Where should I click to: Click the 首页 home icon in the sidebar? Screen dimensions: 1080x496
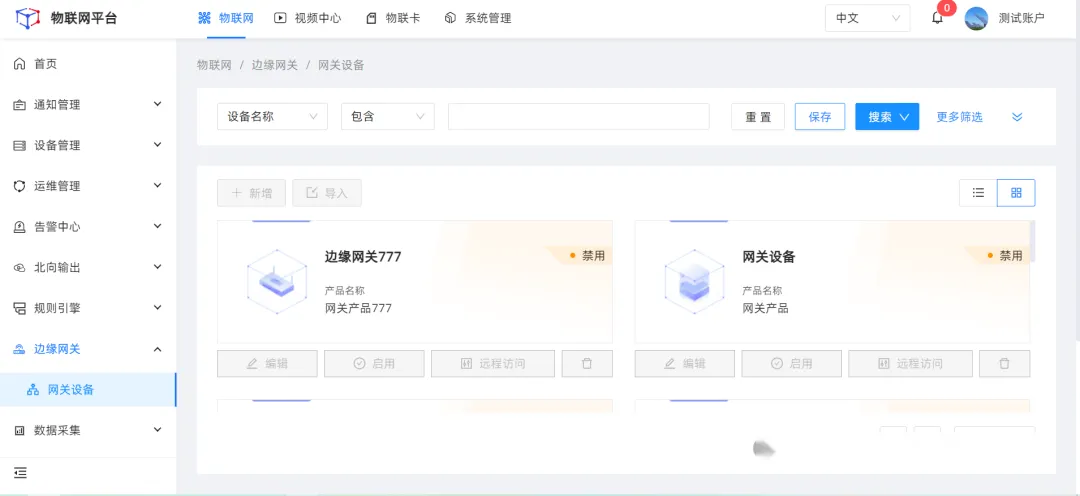tap(20, 64)
